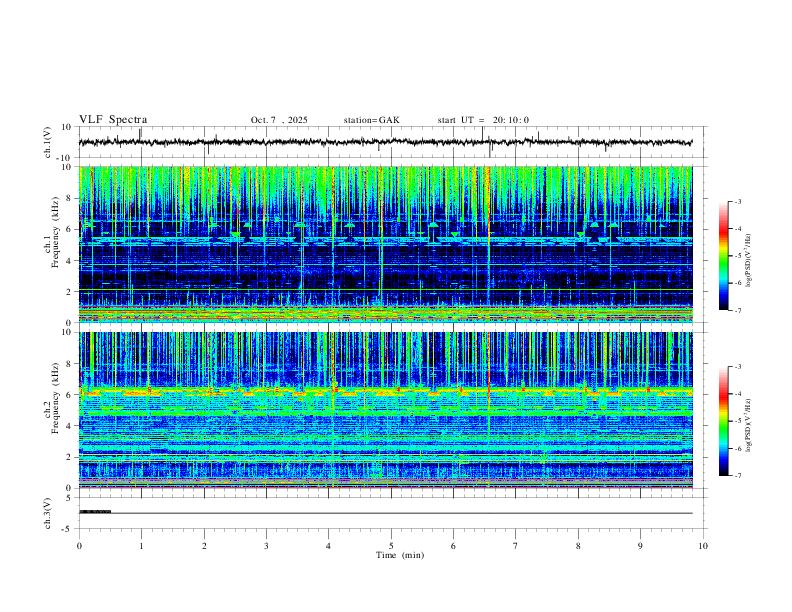
Task: Click time axis tick label '10'
Action: pos(703,546)
